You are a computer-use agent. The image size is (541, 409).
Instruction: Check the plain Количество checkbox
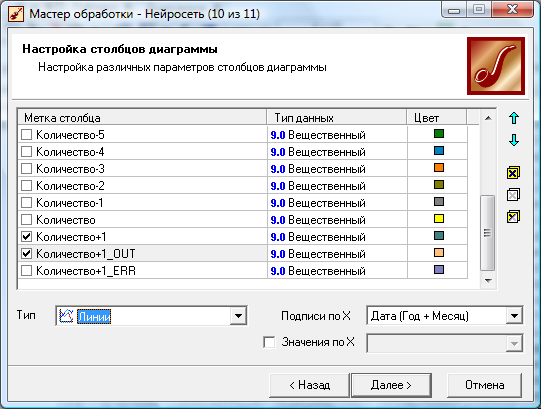pos(27,220)
